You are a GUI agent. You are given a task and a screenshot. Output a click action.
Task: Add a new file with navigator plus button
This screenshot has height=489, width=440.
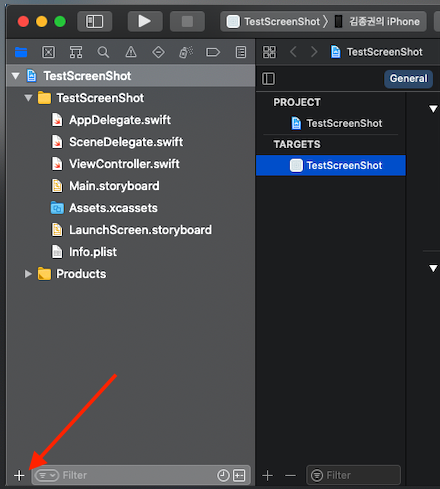(19, 476)
